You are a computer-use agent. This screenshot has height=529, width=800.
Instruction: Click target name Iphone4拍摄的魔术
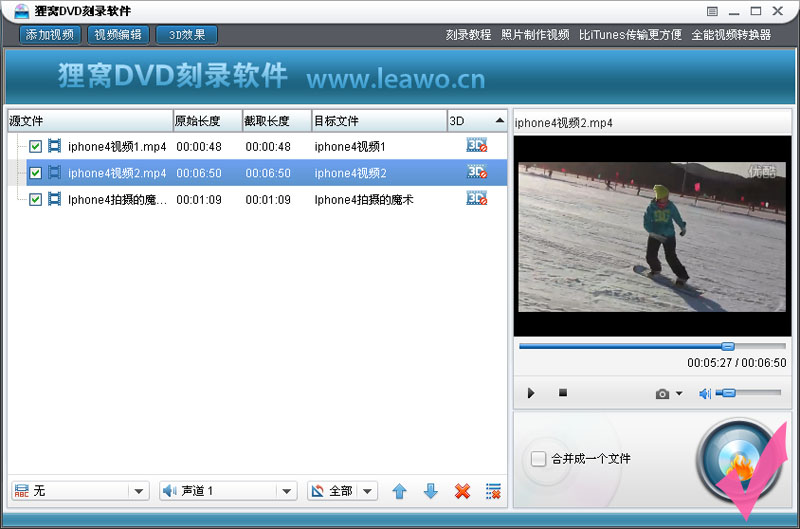(x=363, y=200)
